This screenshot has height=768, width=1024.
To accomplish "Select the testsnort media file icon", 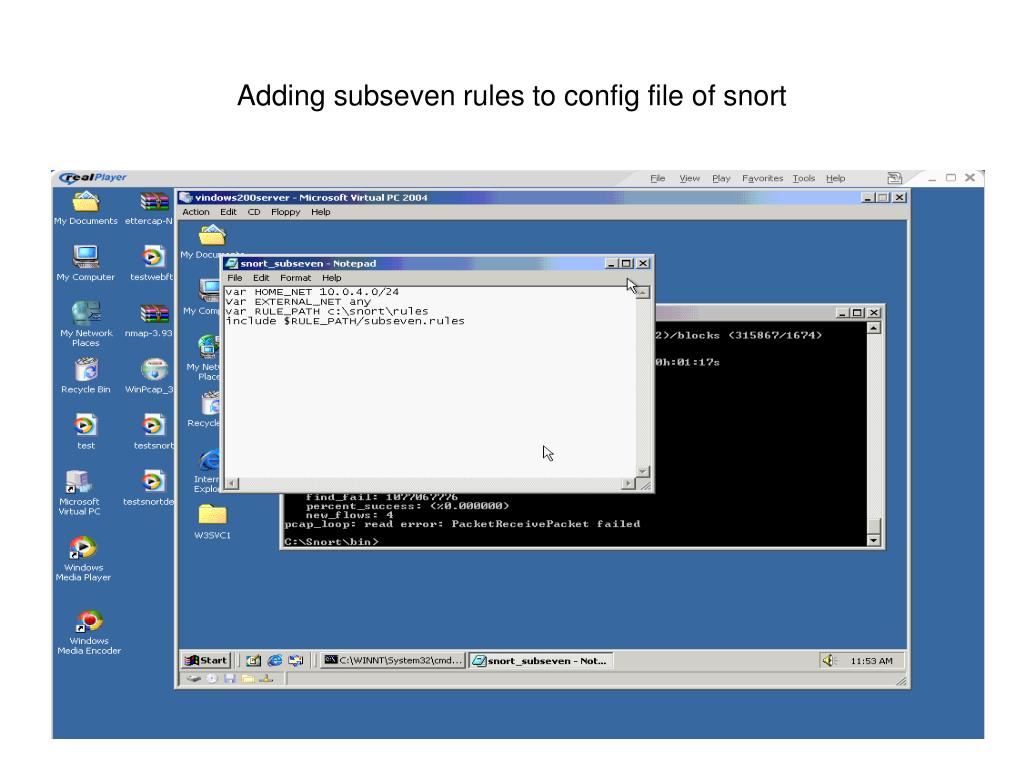I will coord(153,426).
